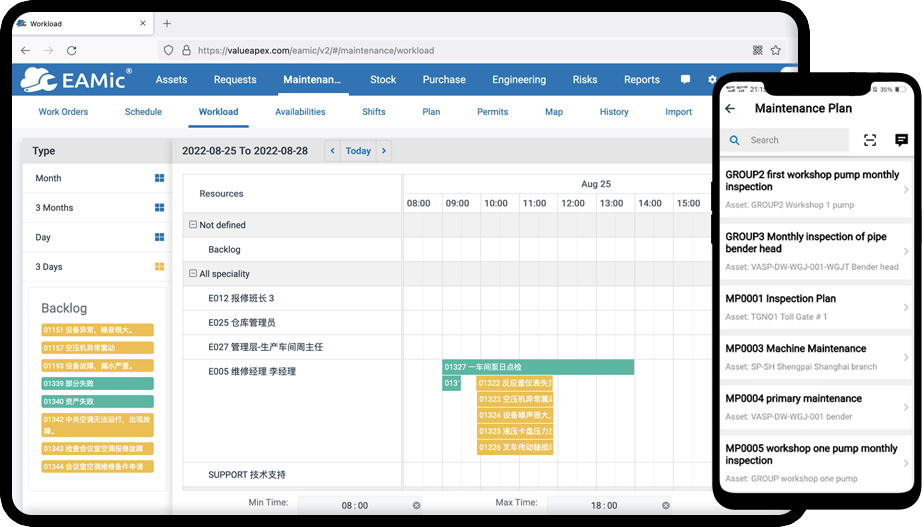Tap the search magnifier icon on phone

tap(734, 140)
